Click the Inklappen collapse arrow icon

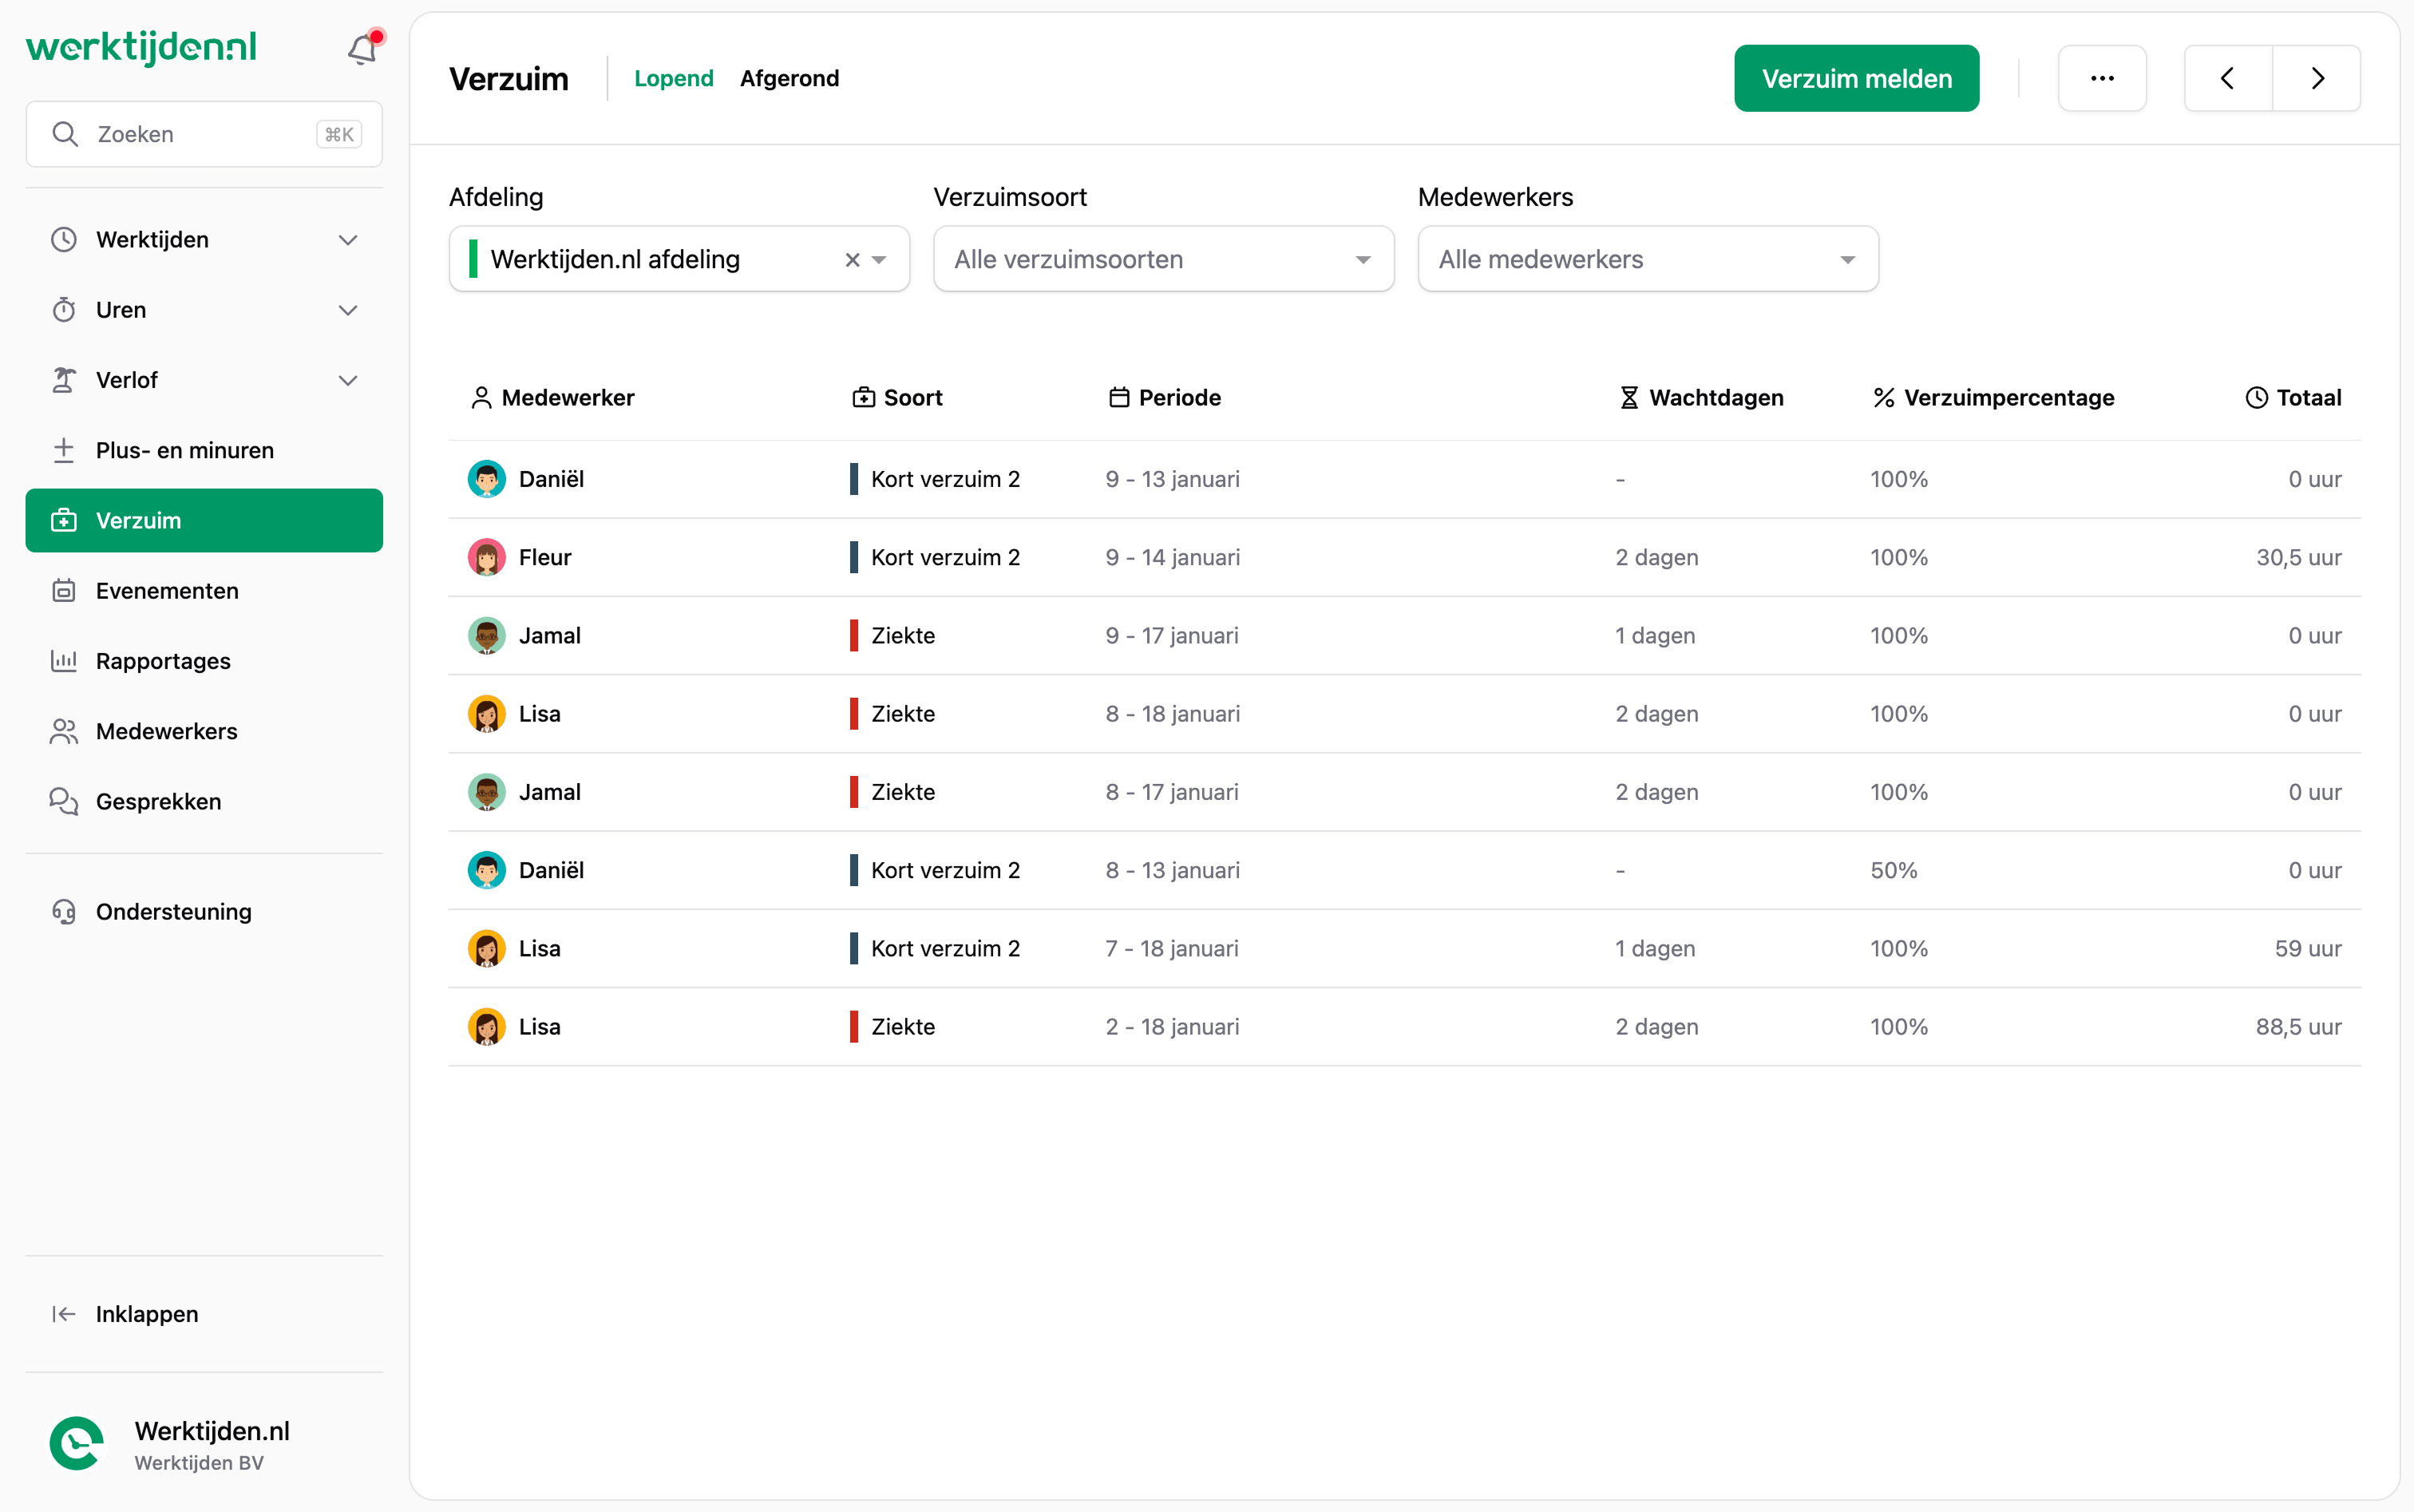pyautogui.click(x=64, y=1314)
